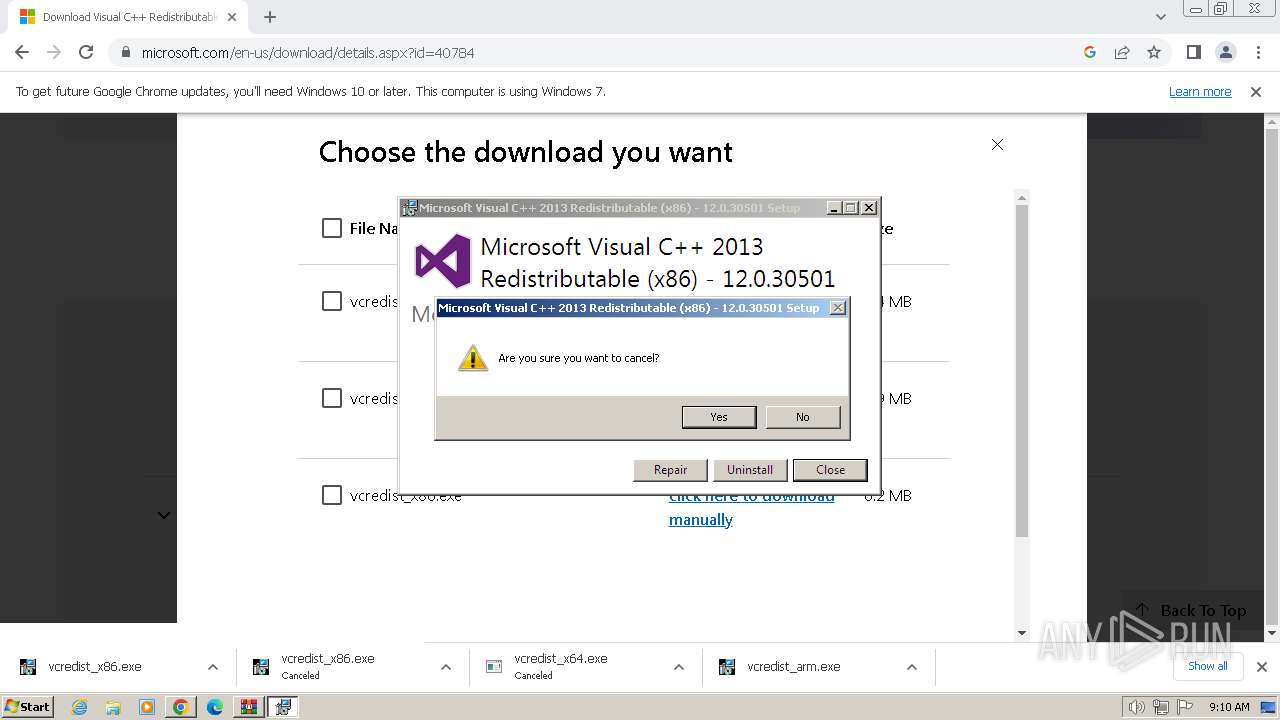The width and height of the screenshot is (1280, 720).
Task: Open the first vcredist_x86.exe download item
Action: (x=95, y=667)
